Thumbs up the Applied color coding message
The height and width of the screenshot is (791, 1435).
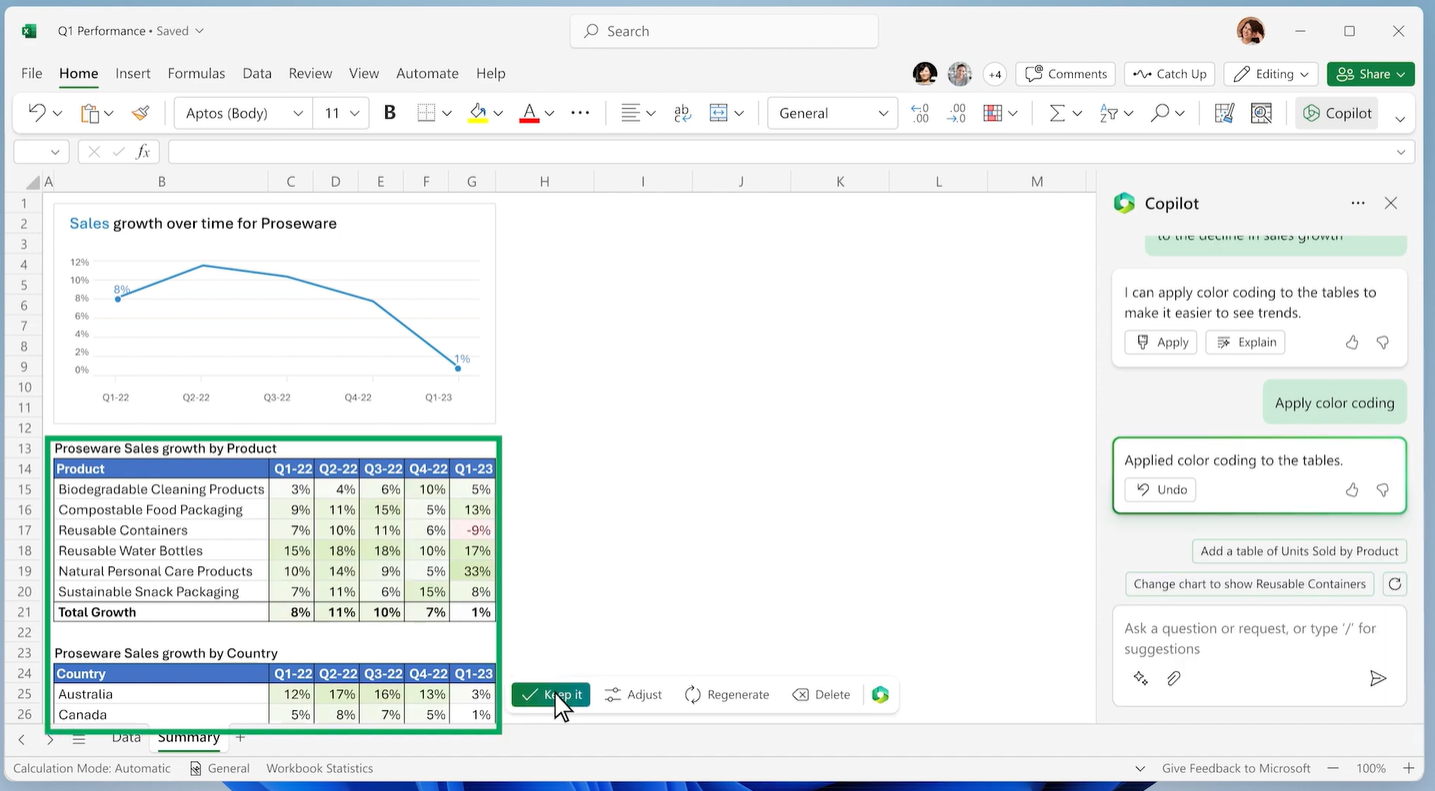pos(1352,490)
